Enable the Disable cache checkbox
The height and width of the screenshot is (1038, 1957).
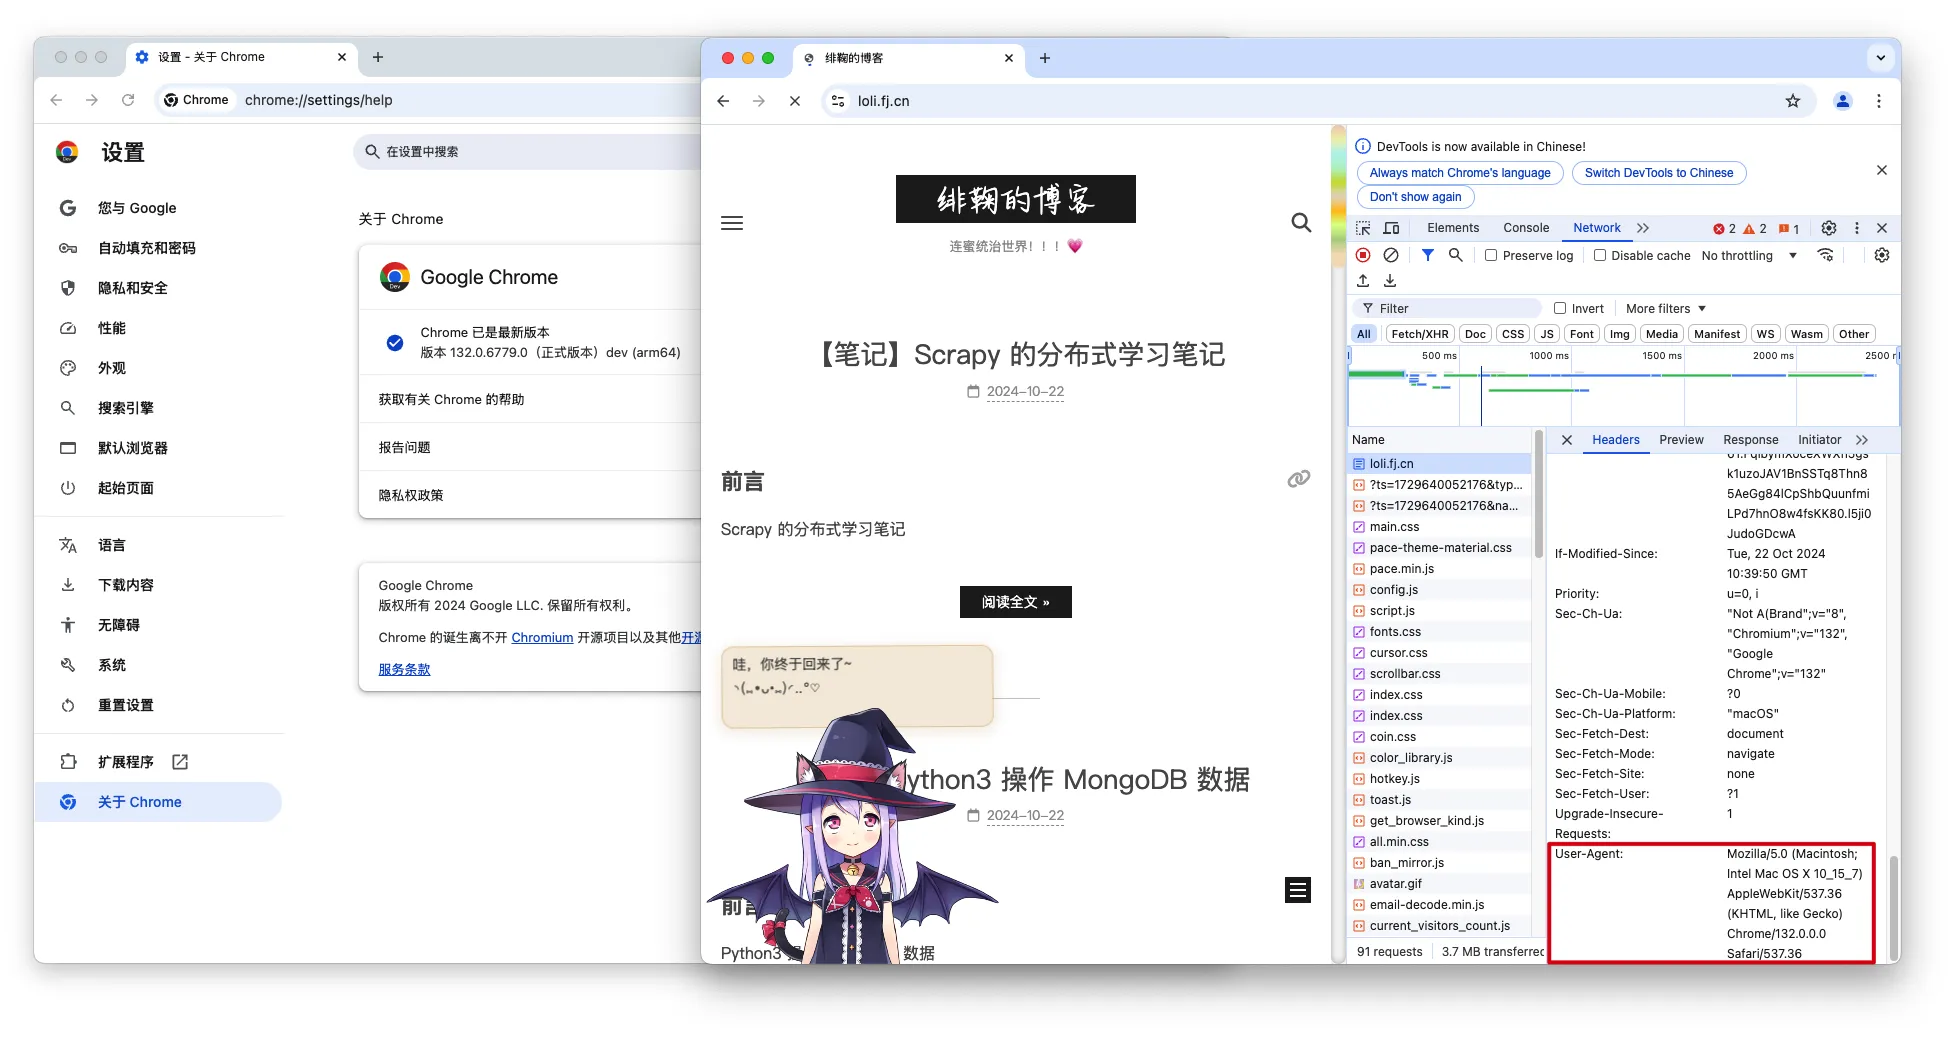[x=1600, y=255]
